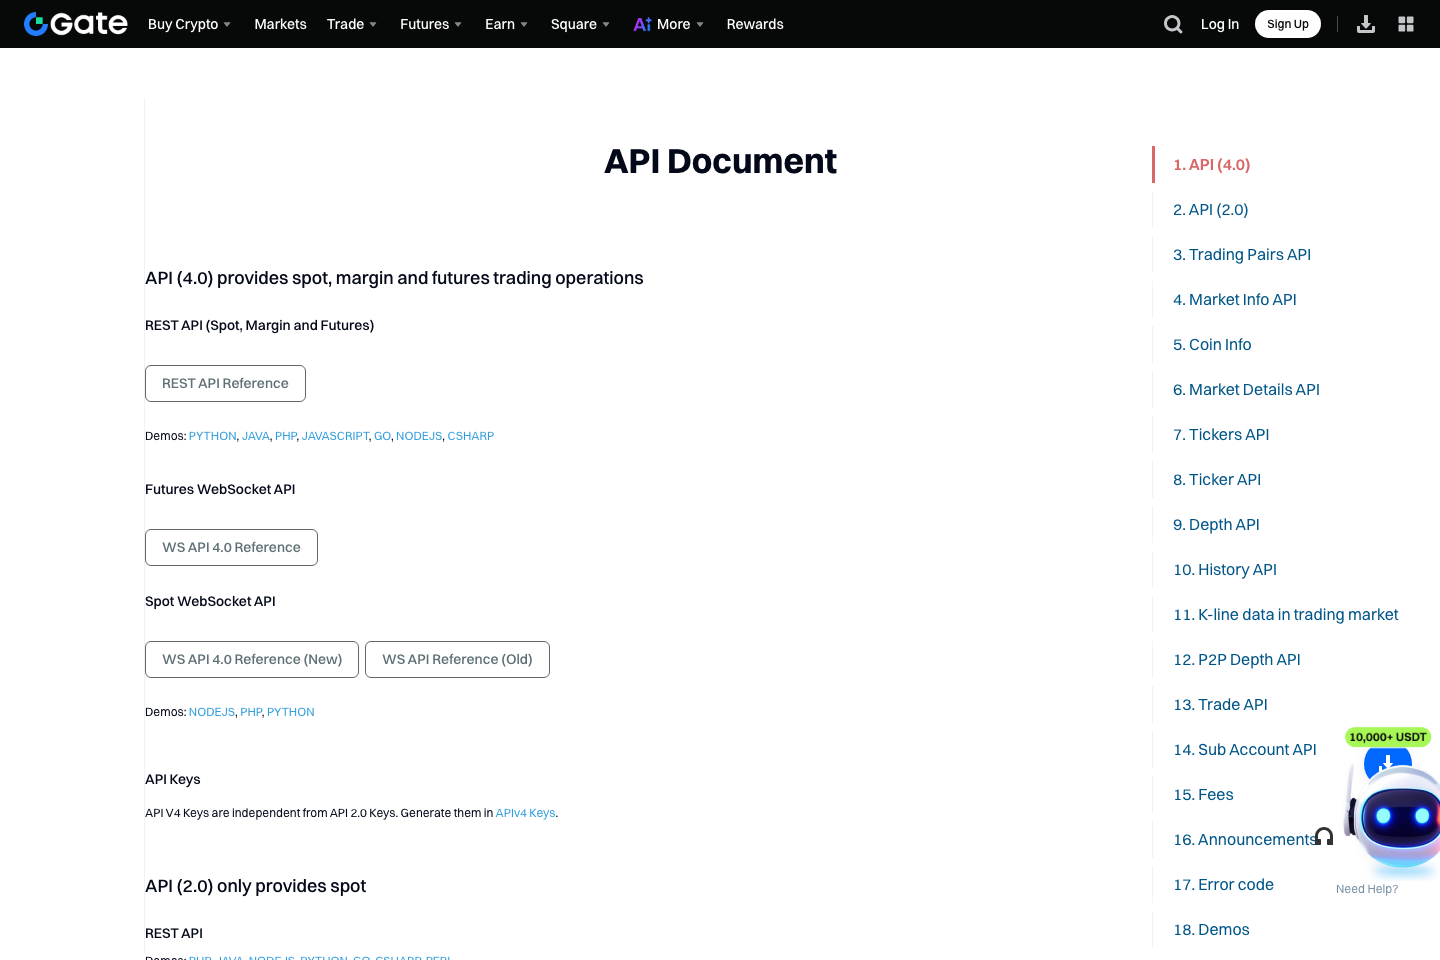Click the app download icon in the top bar
The width and height of the screenshot is (1440, 960).
(1366, 23)
